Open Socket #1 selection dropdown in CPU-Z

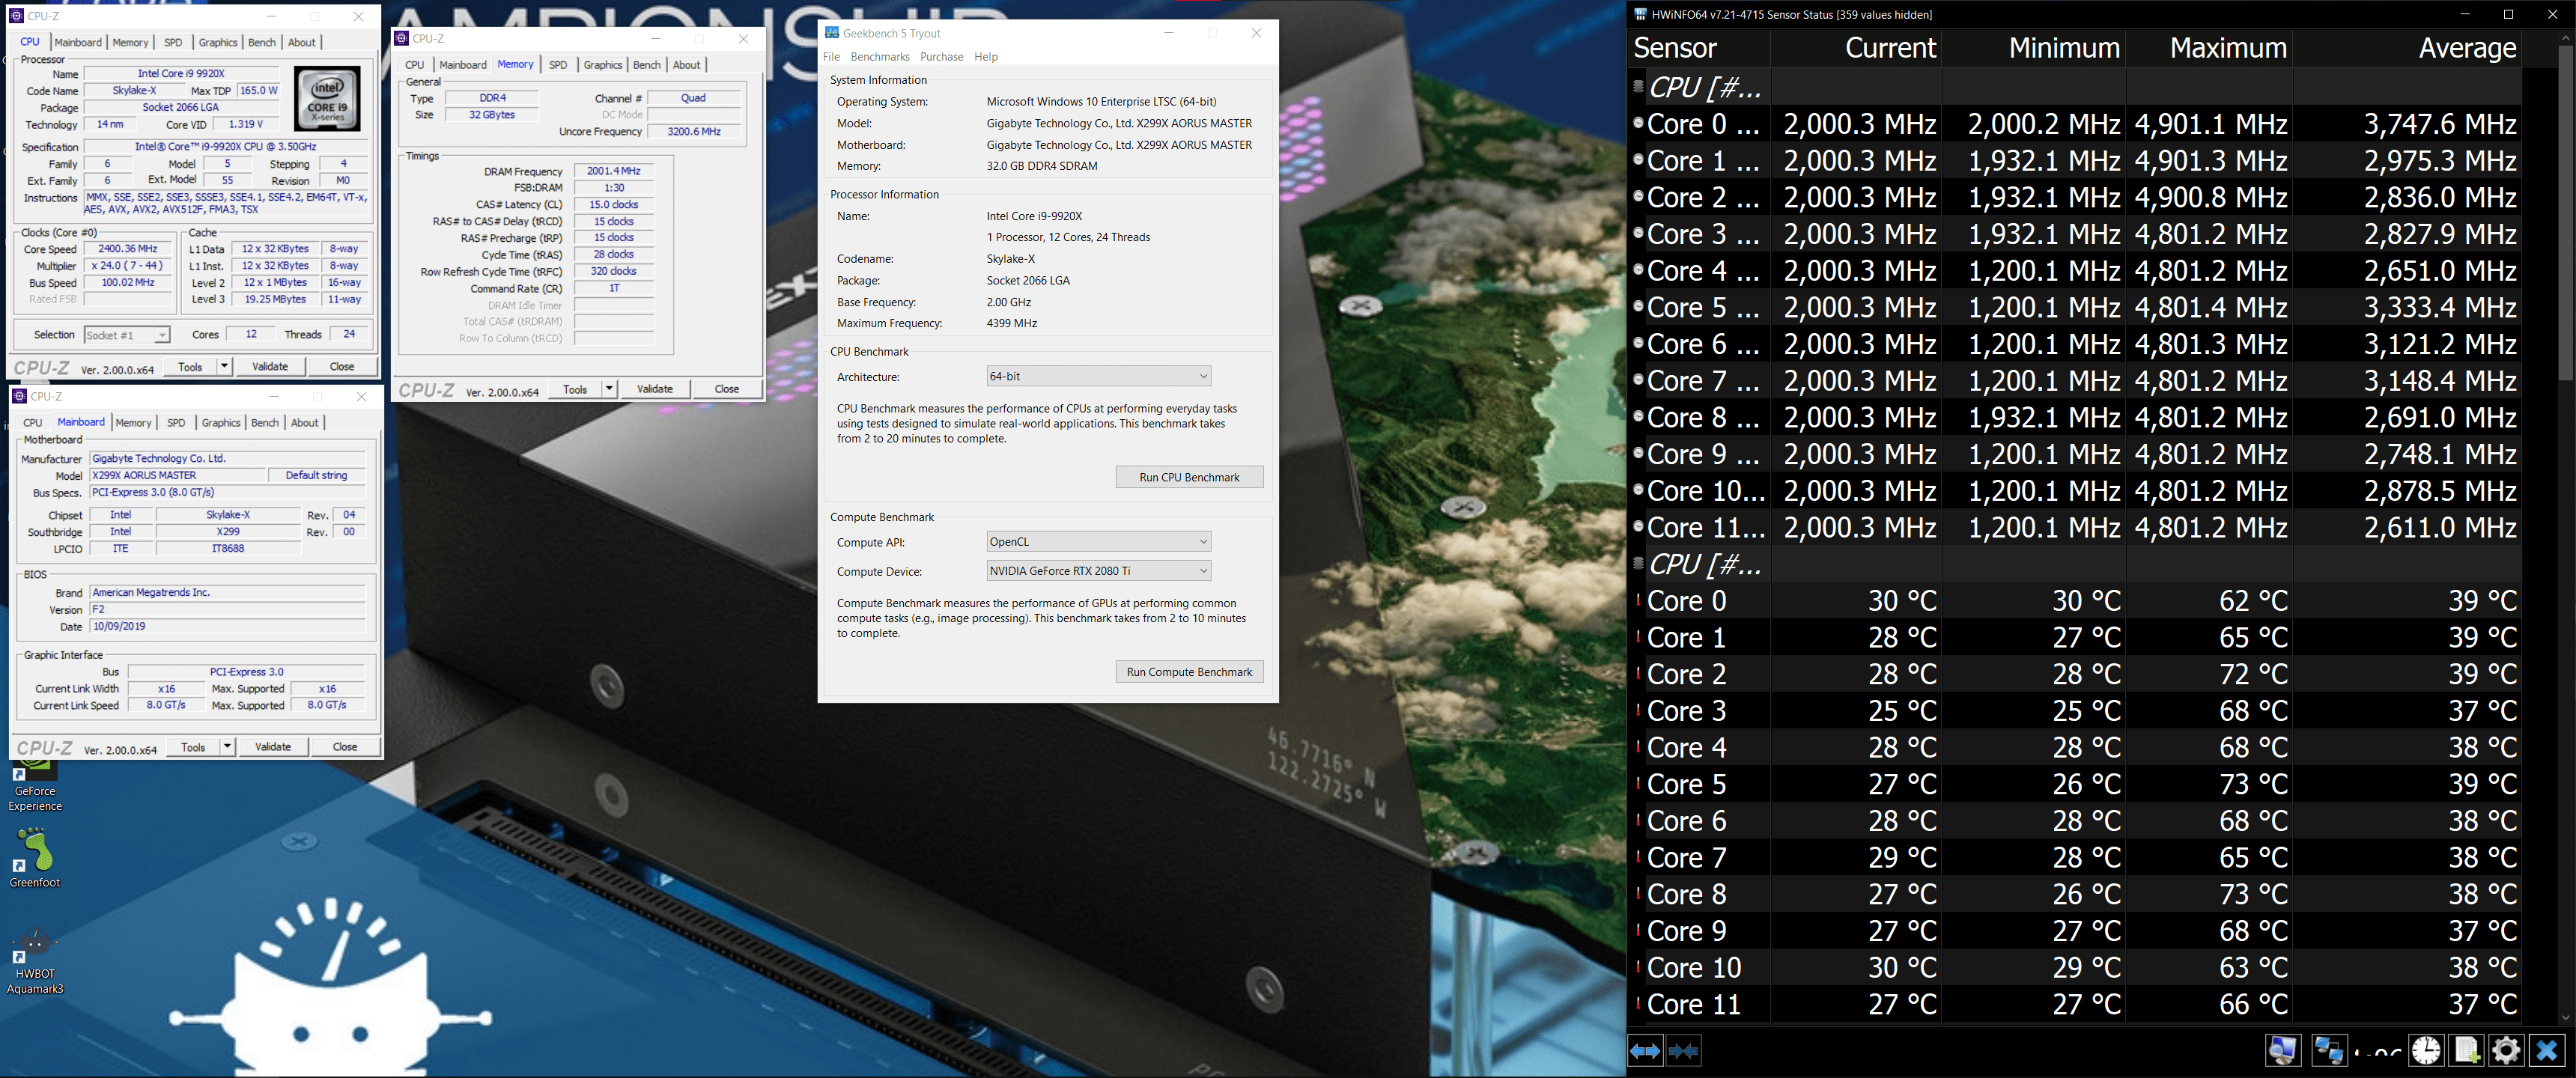(x=127, y=335)
